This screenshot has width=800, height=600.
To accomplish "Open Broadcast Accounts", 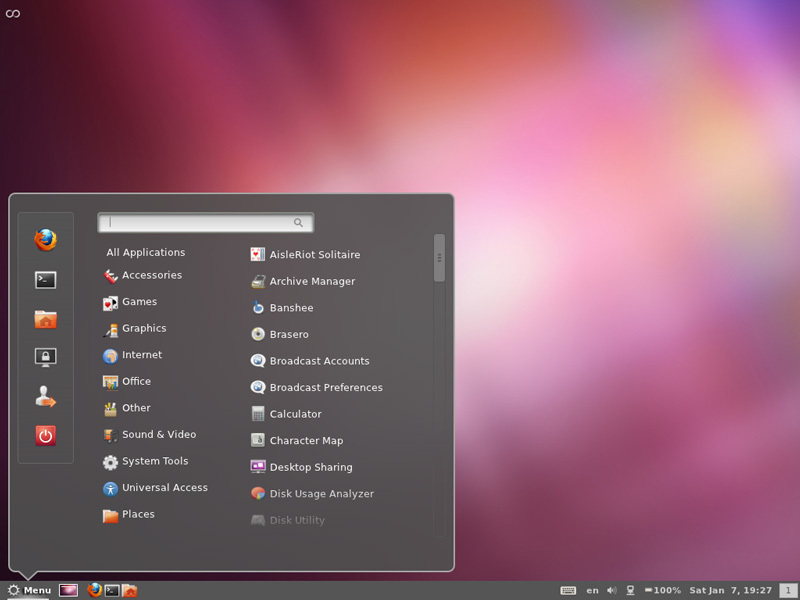I will [310, 361].
